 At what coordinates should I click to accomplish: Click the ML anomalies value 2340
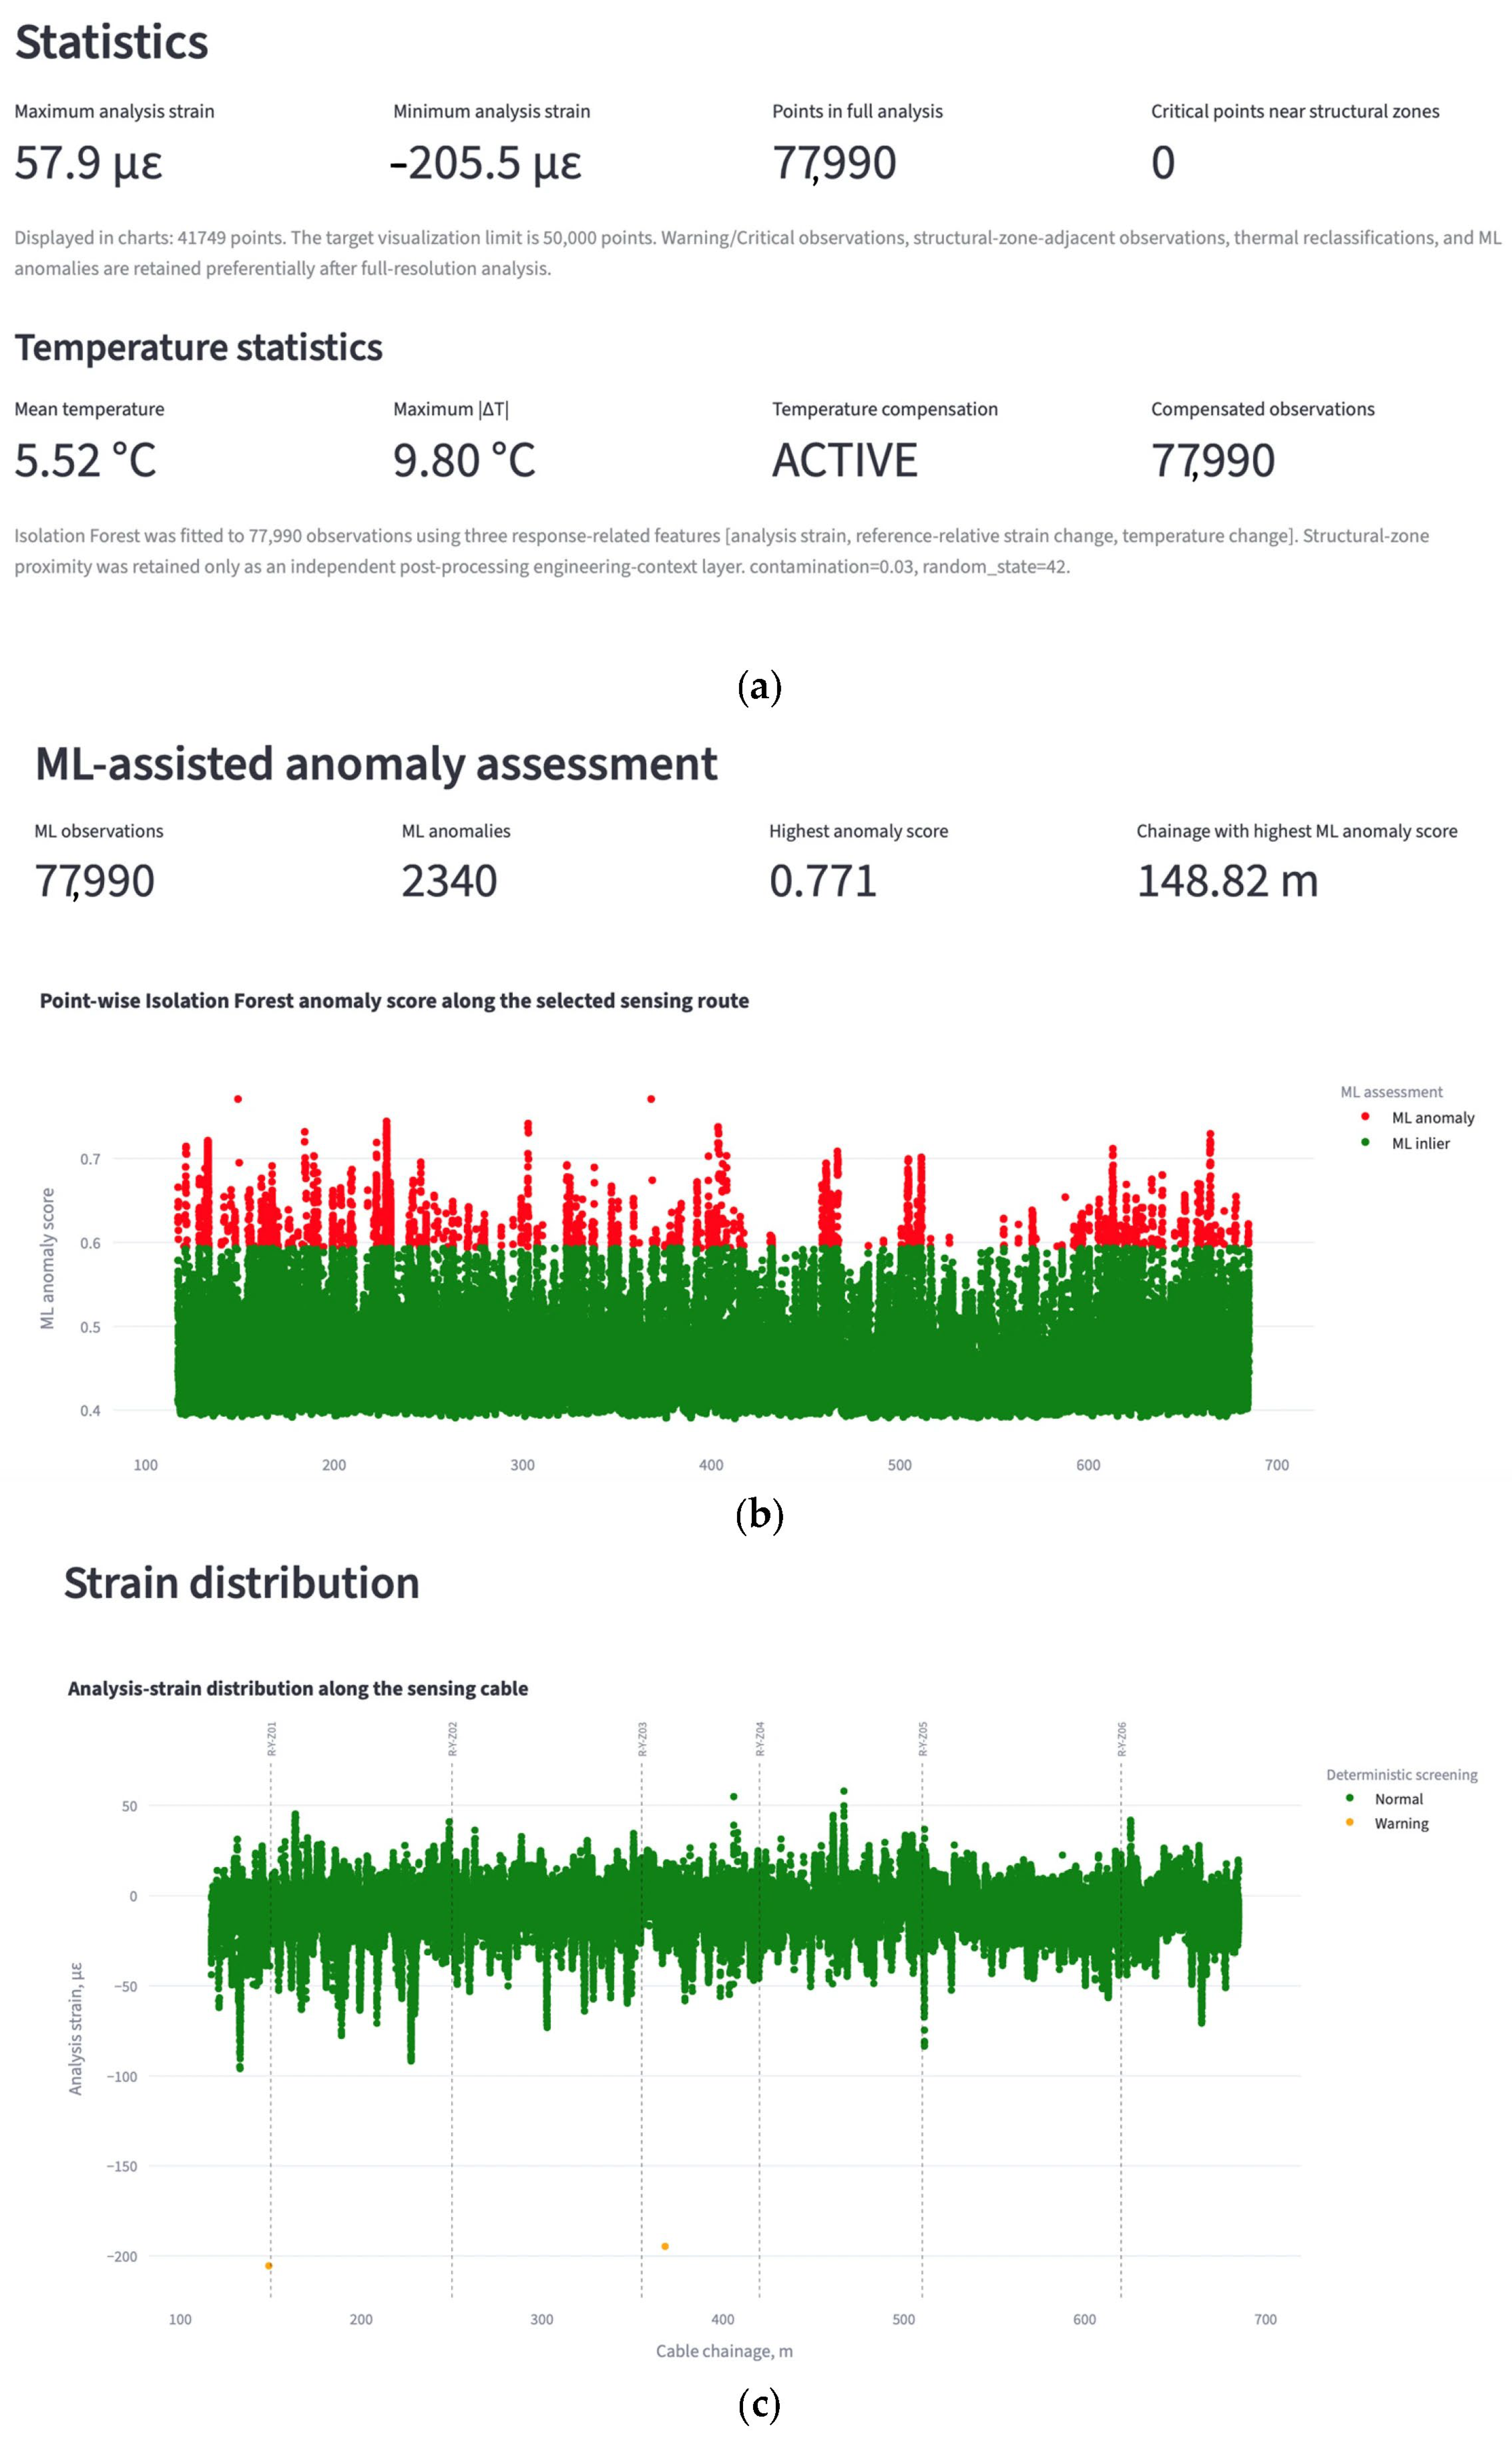(x=449, y=882)
